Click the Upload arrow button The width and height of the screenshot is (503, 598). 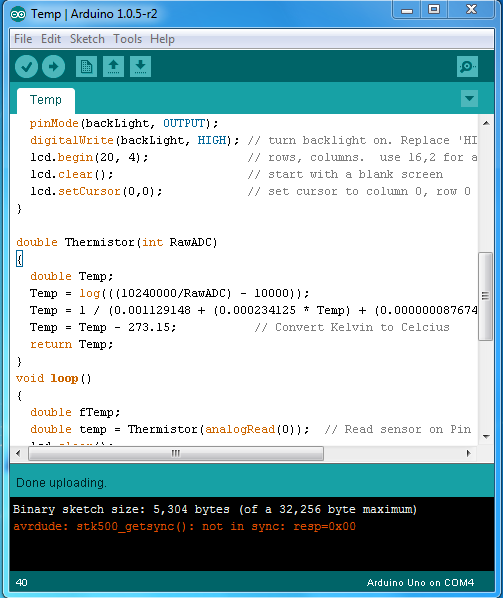53,67
